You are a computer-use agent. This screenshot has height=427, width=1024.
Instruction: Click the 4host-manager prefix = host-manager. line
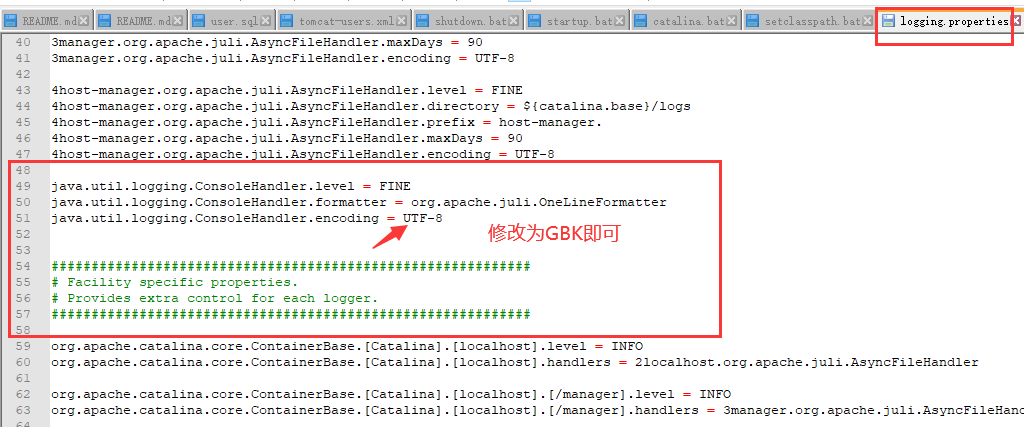point(327,122)
